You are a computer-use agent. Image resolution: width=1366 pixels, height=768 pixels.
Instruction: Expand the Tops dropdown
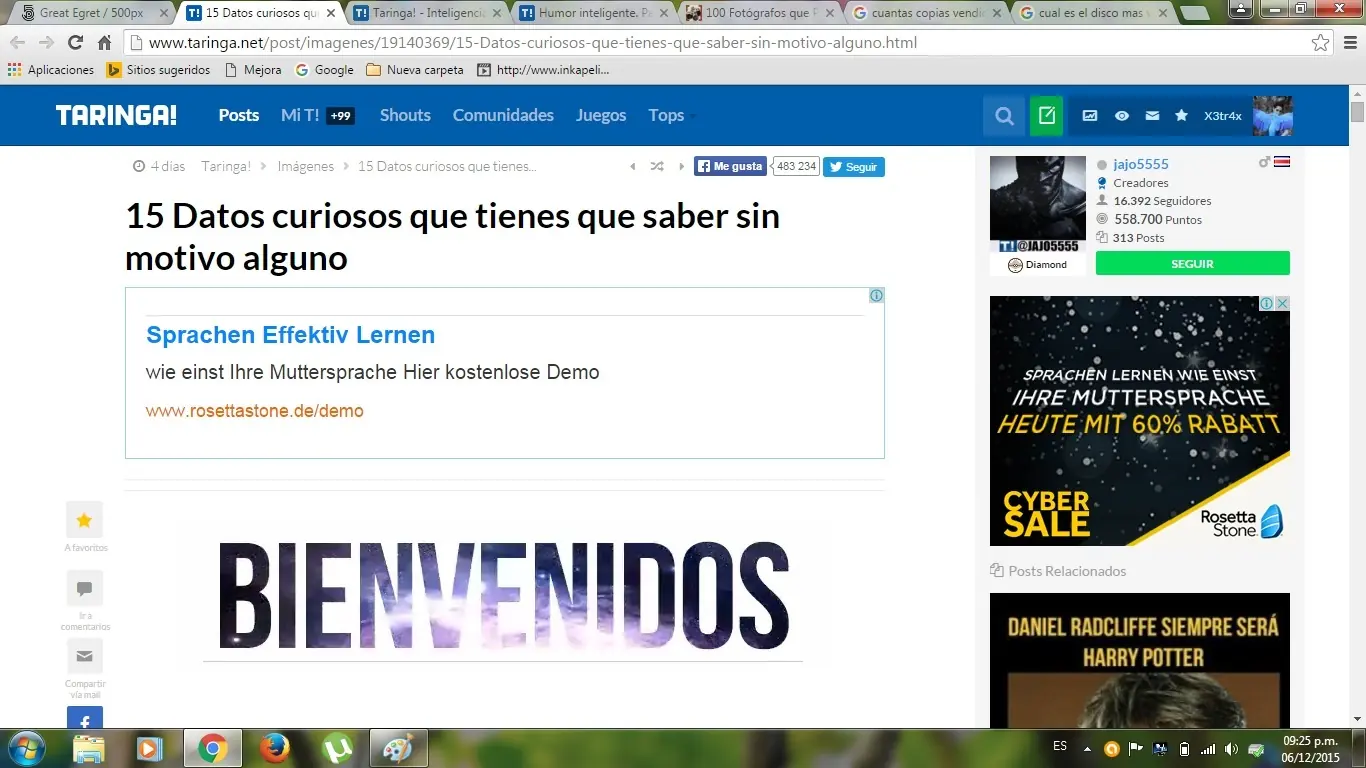[671, 115]
